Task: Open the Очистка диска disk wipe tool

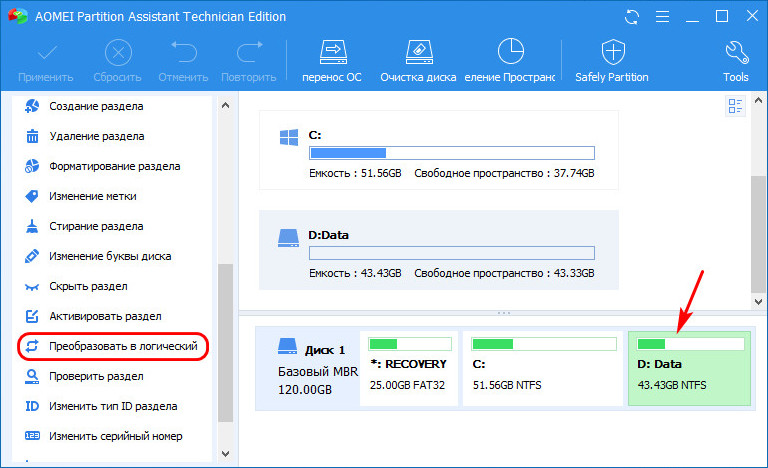Action: tap(418, 62)
